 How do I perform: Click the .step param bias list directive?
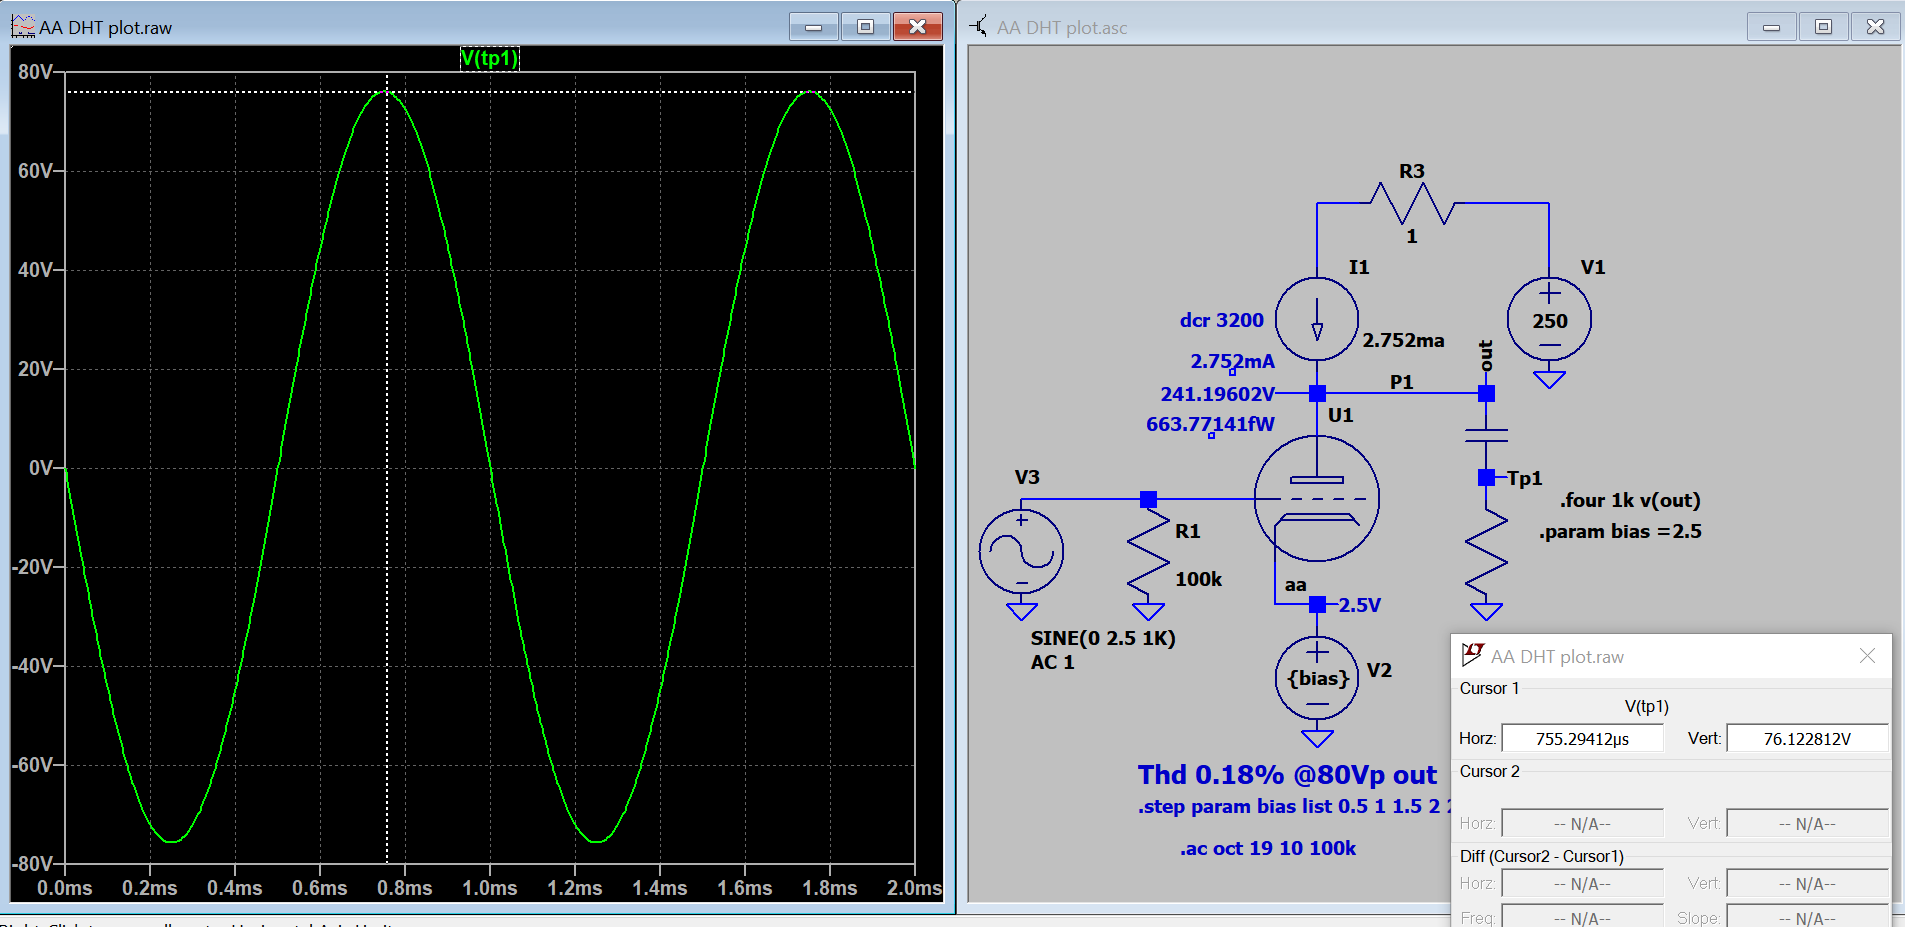[1294, 806]
